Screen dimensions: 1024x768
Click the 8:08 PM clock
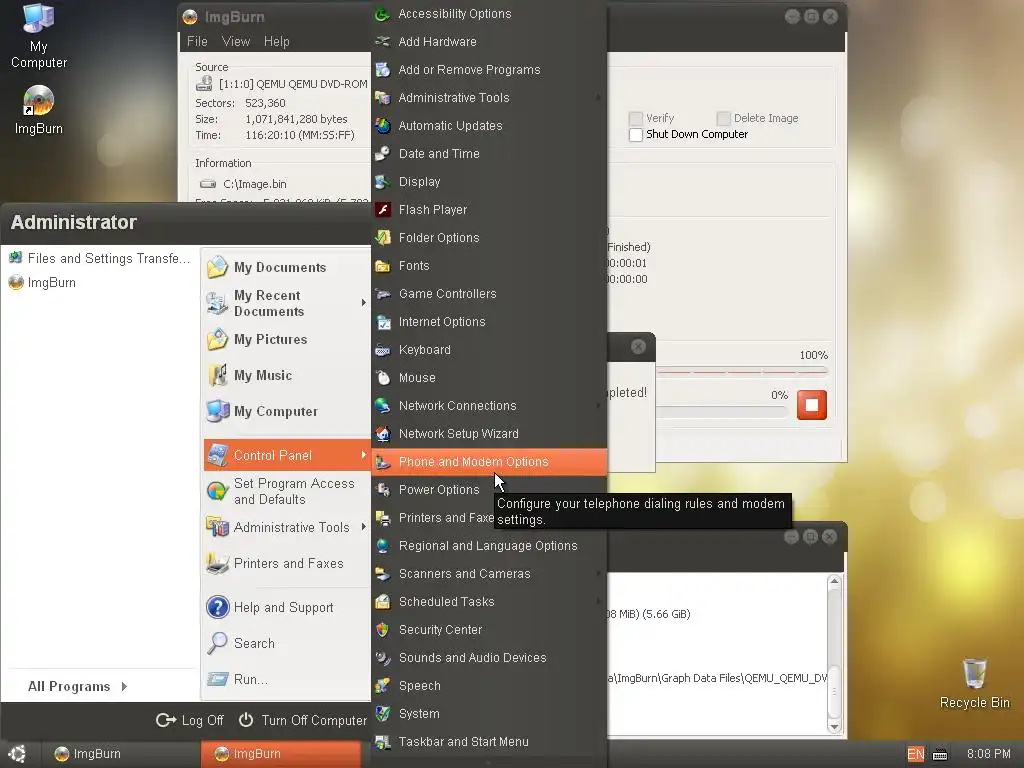click(988, 754)
